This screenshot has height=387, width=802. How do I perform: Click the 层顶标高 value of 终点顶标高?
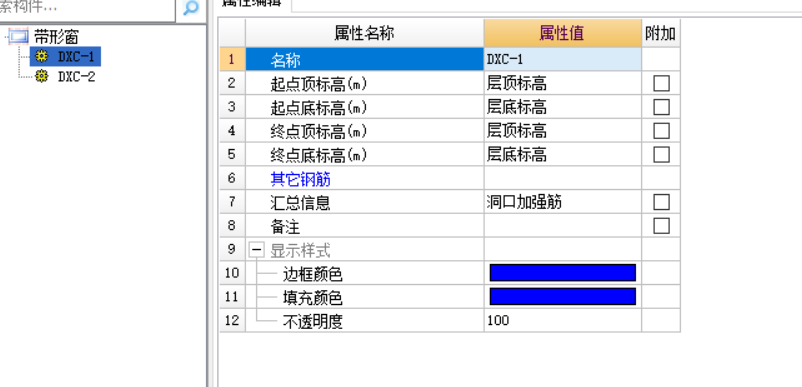click(563, 131)
